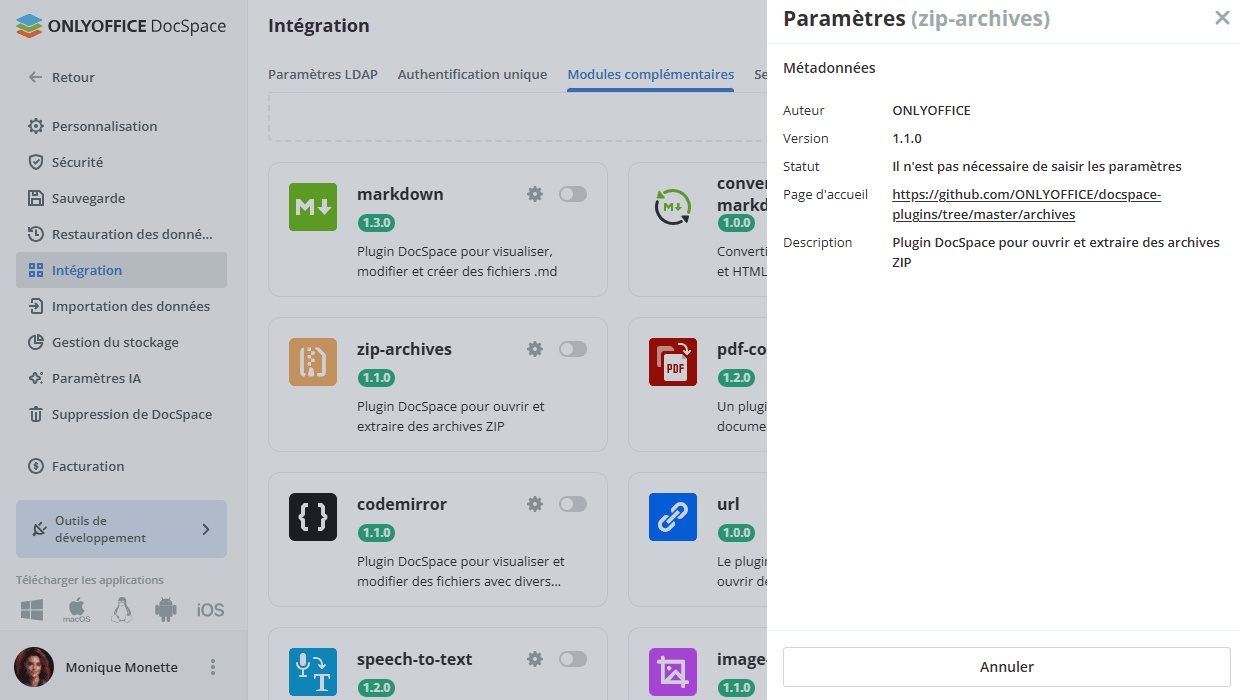
Task: Click the zip-archives plugin gear icon
Action: click(x=535, y=349)
